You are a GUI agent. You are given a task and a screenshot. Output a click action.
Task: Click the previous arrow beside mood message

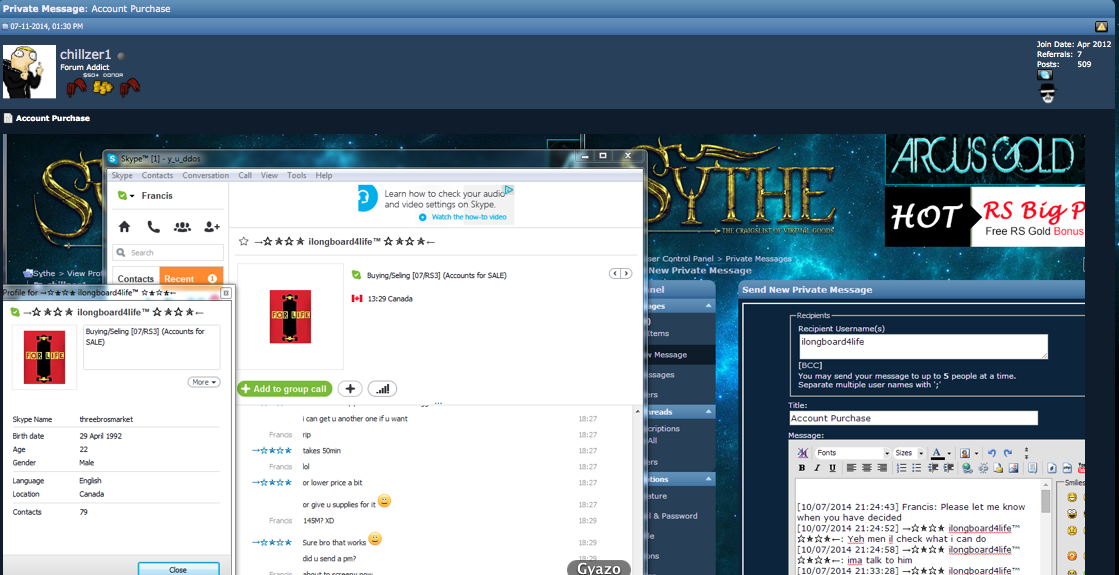(x=615, y=273)
